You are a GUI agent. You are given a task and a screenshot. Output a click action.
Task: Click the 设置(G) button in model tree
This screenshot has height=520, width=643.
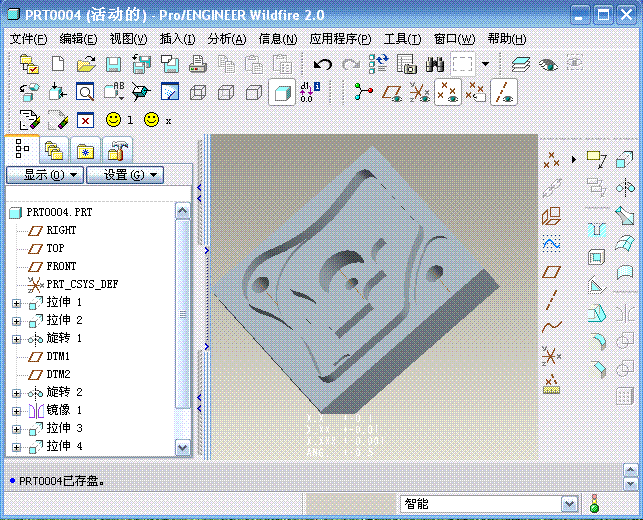tap(125, 175)
